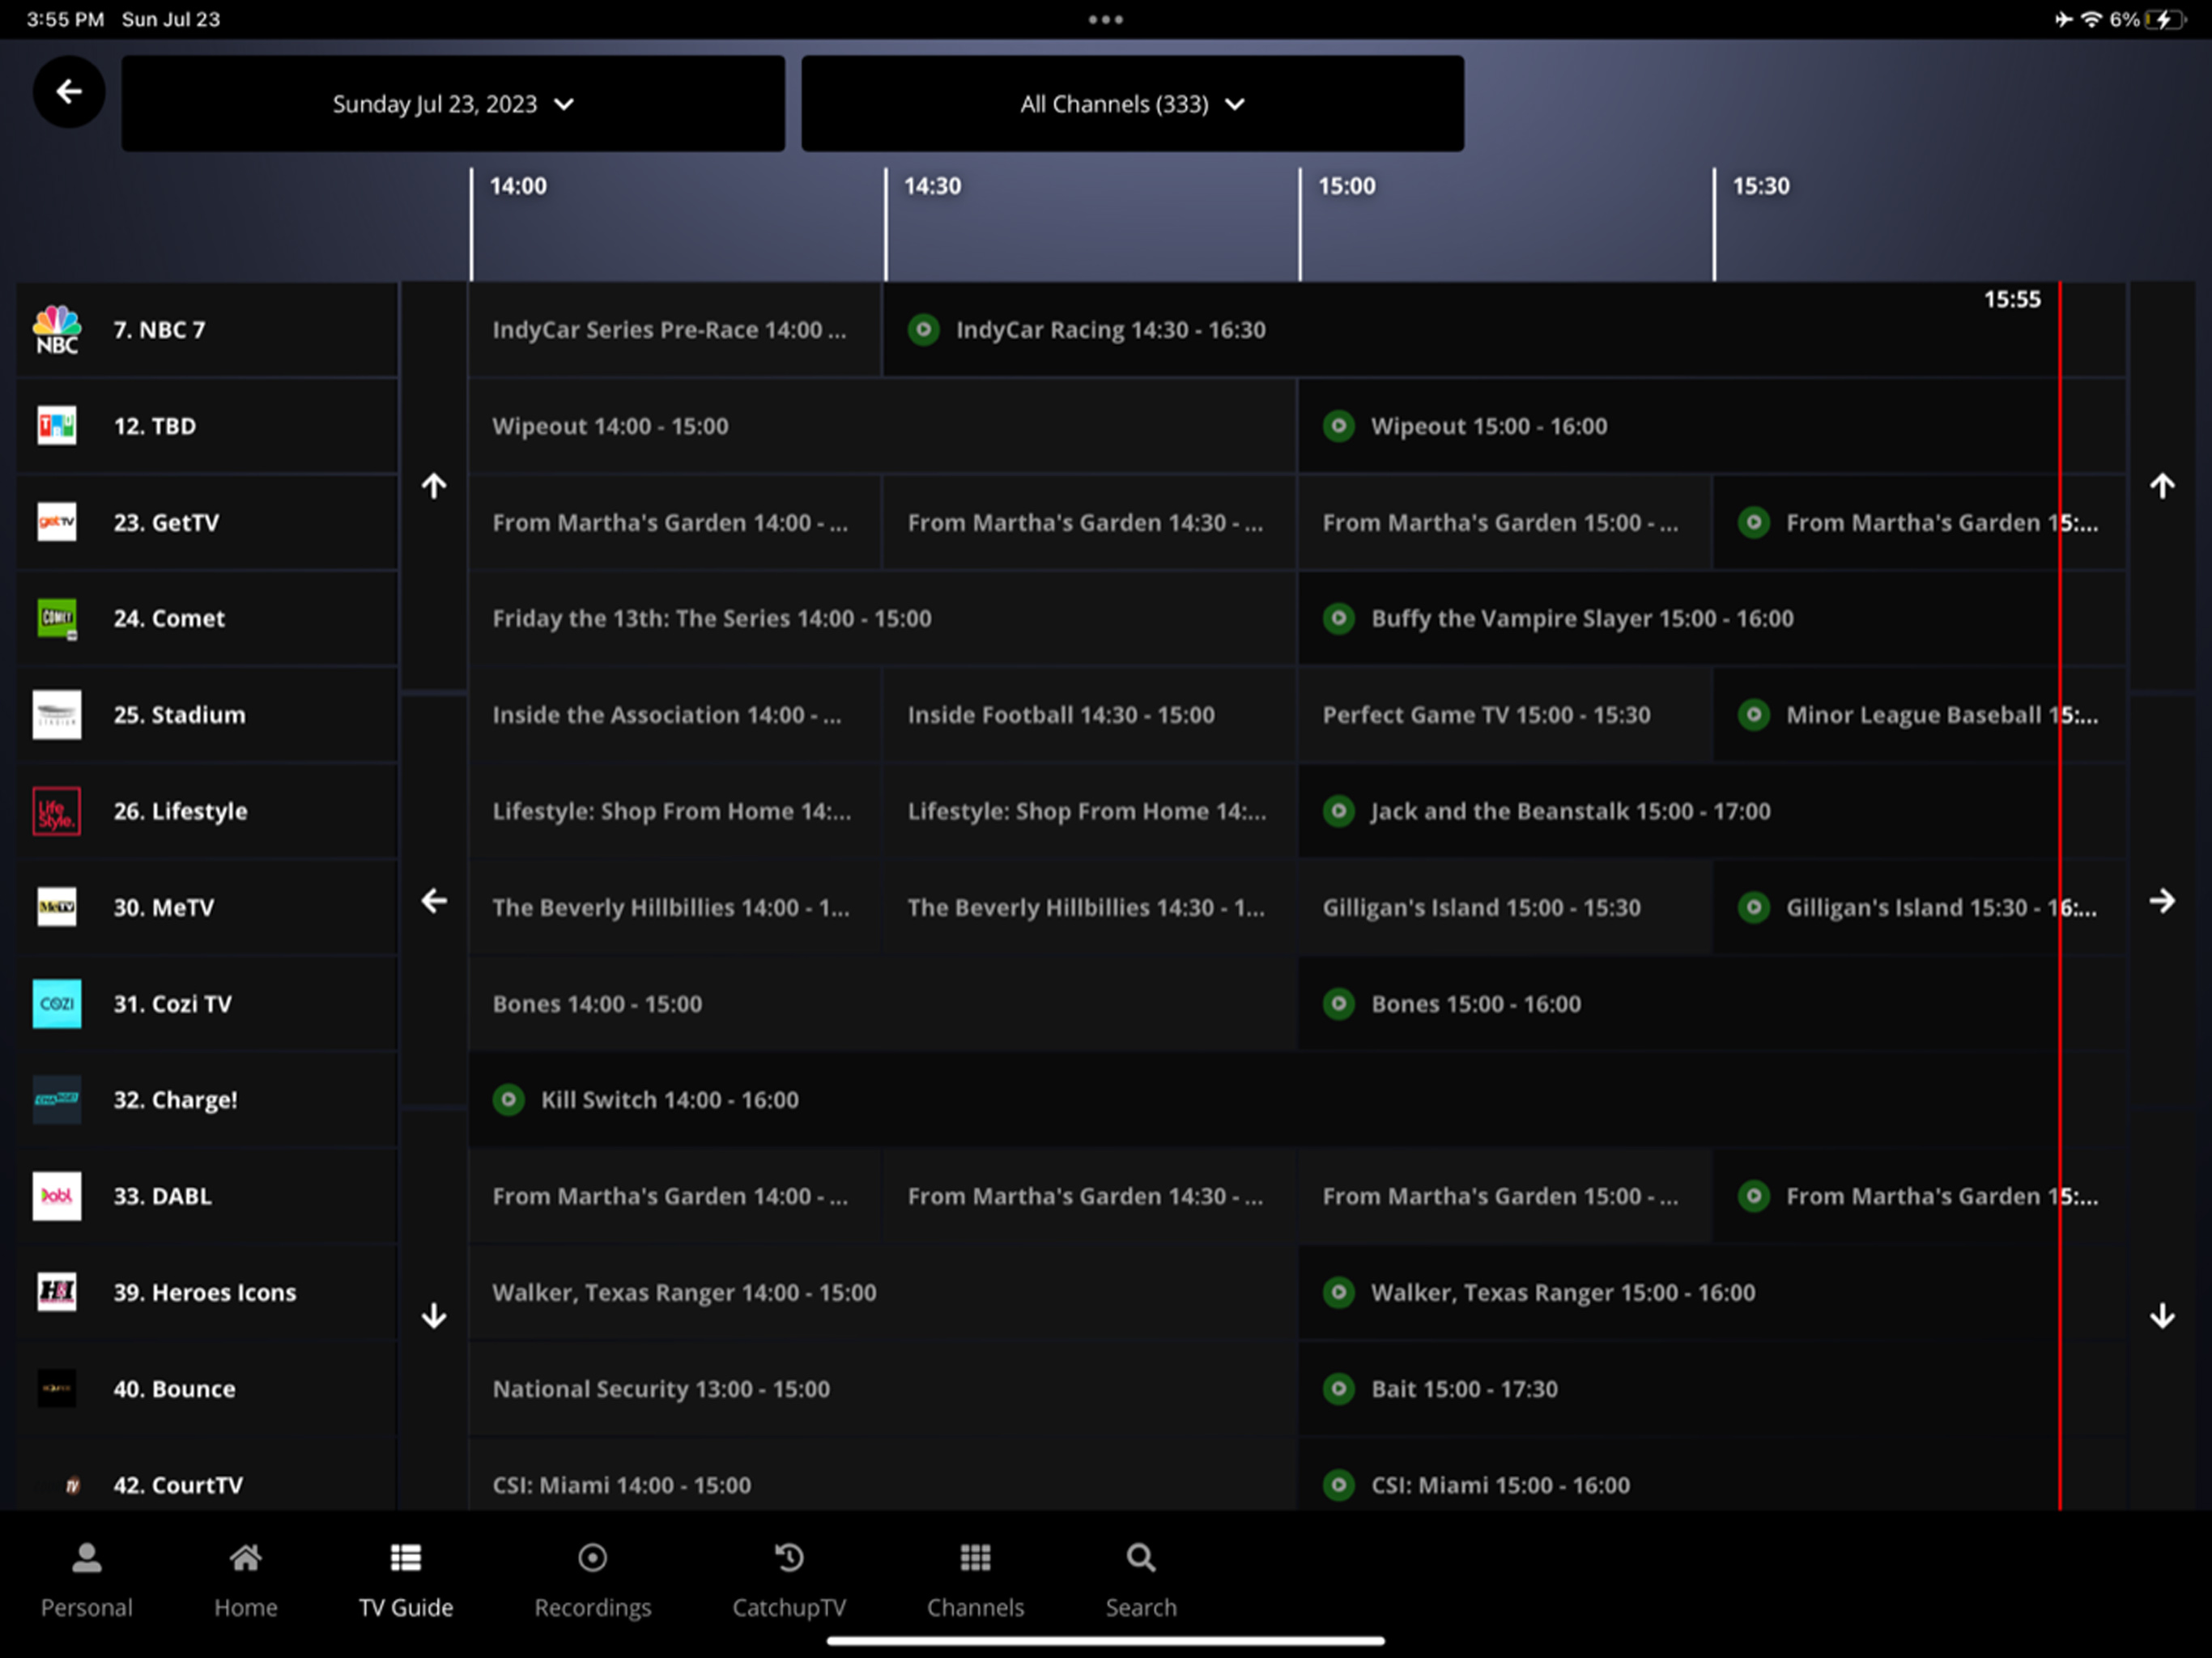Click the left-side down arrow of the guide
The height and width of the screenshot is (1658, 2212).
[x=434, y=1315]
